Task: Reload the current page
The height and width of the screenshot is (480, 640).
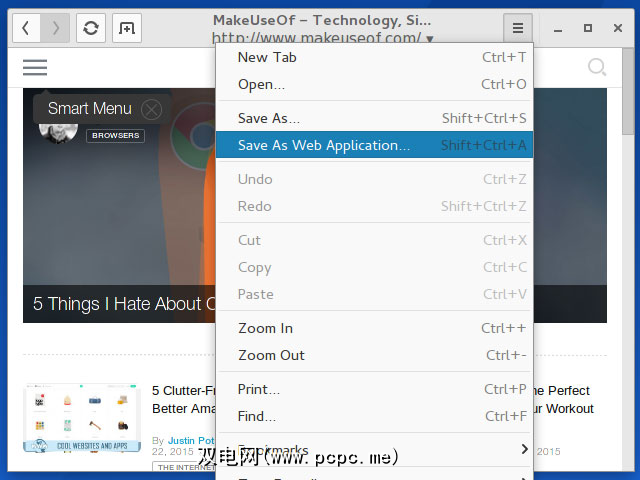Action: pos(91,28)
